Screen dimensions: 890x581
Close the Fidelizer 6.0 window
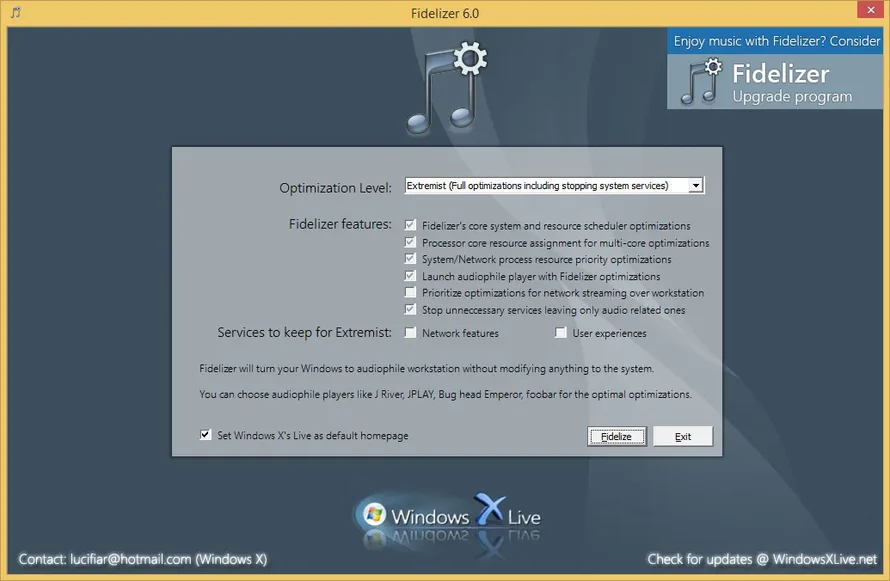[871, 10]
